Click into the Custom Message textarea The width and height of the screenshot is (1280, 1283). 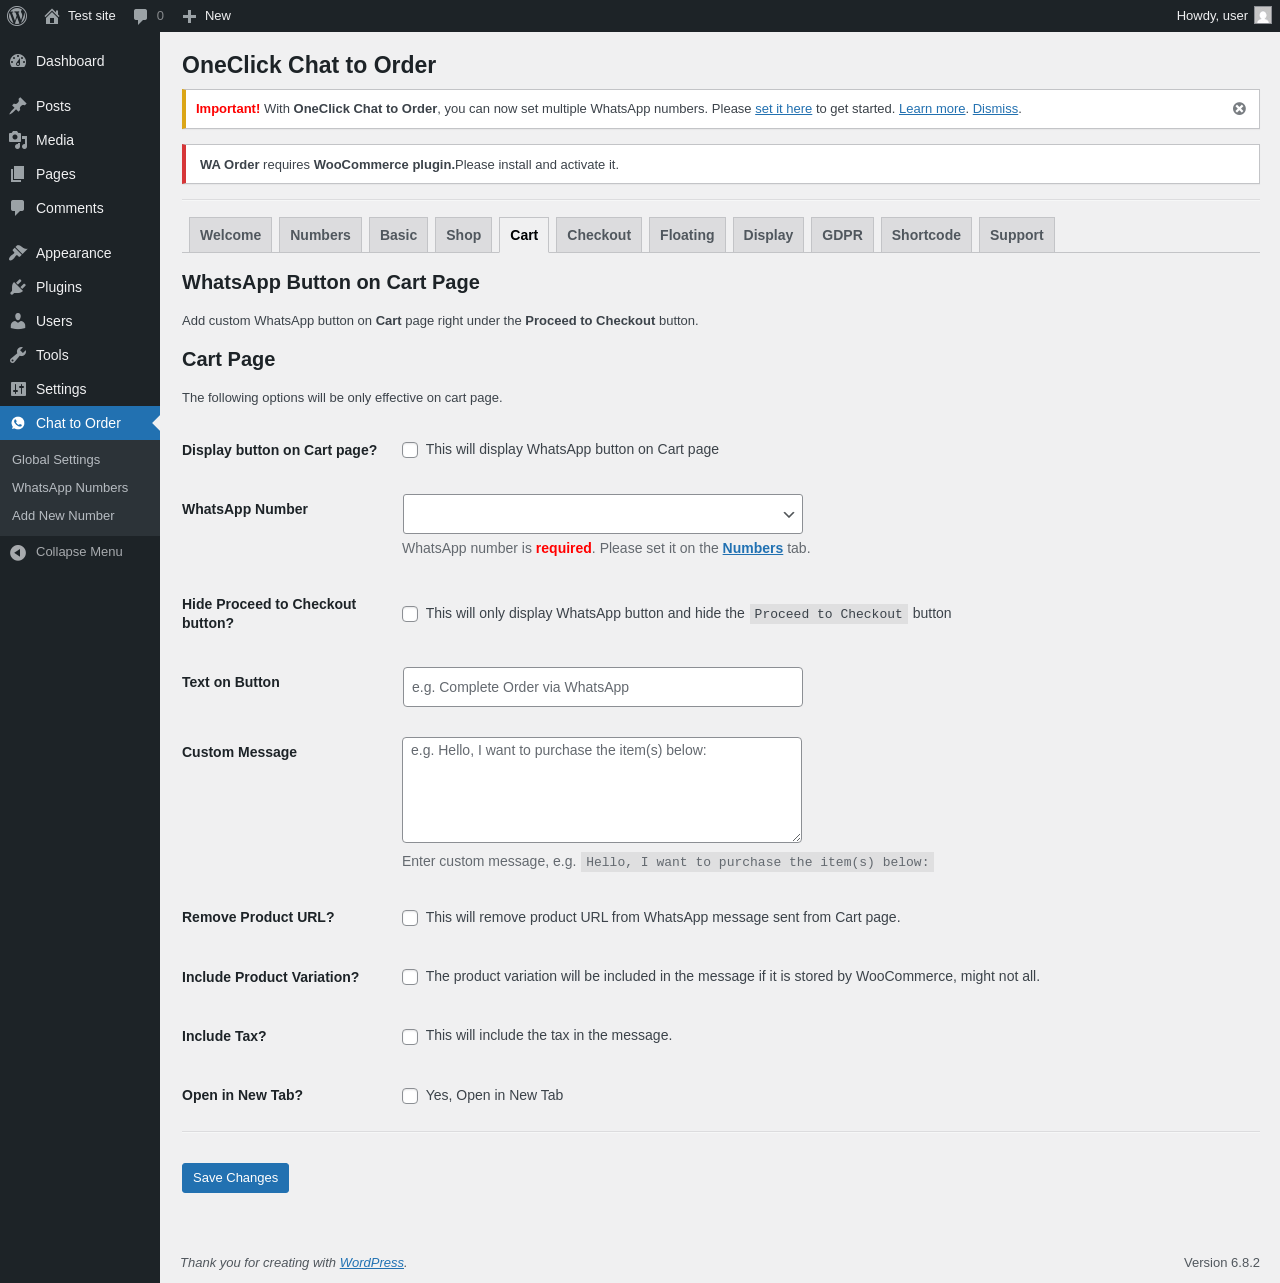602,790
